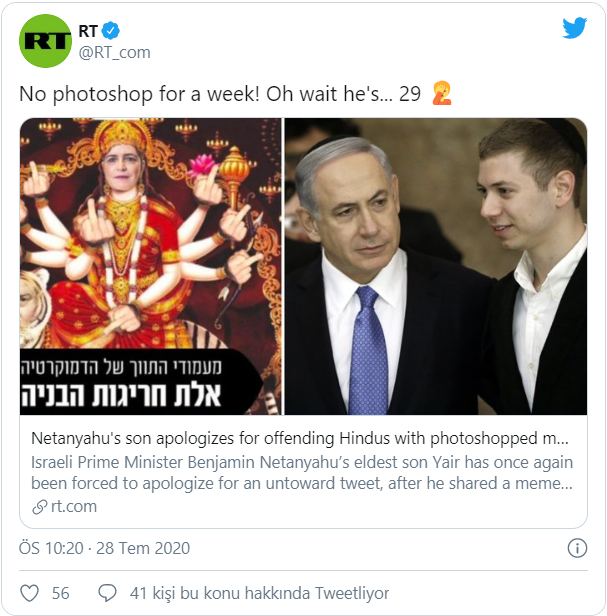Open '41 kişi bu konu hakkında Tweetliyor'
This screenshot has height=616, width=607.
[x=259, y=593]
